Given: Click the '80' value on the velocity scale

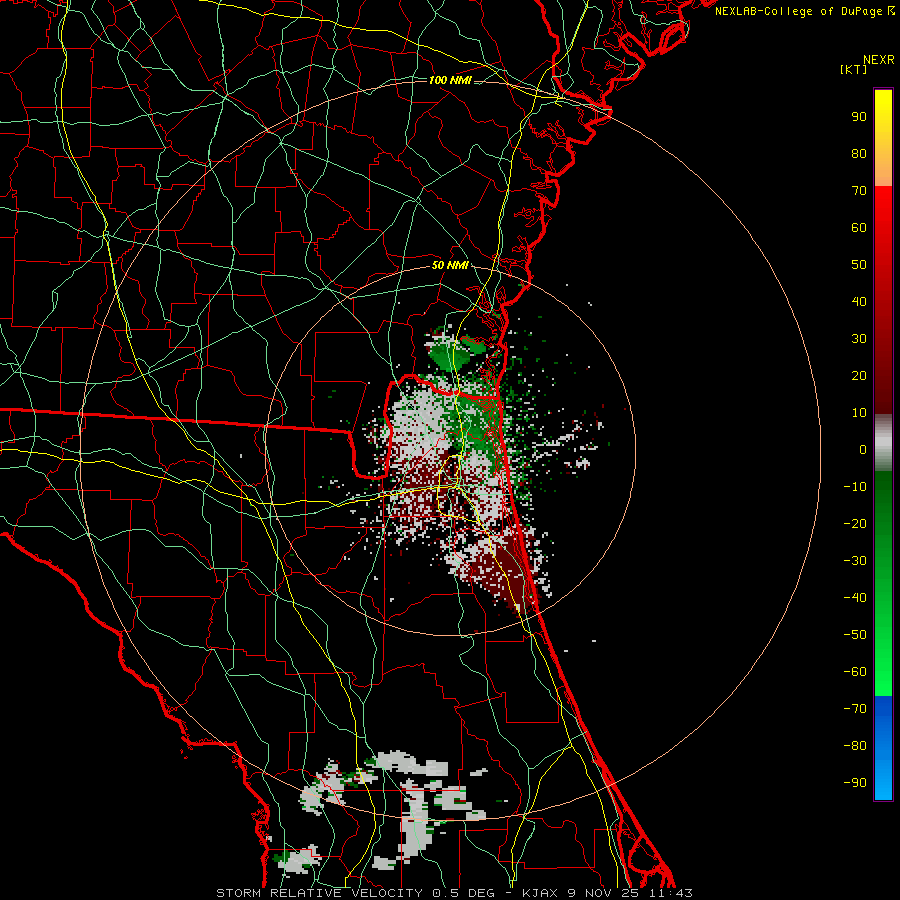Looking at the screenshot, I should [859, 154].
